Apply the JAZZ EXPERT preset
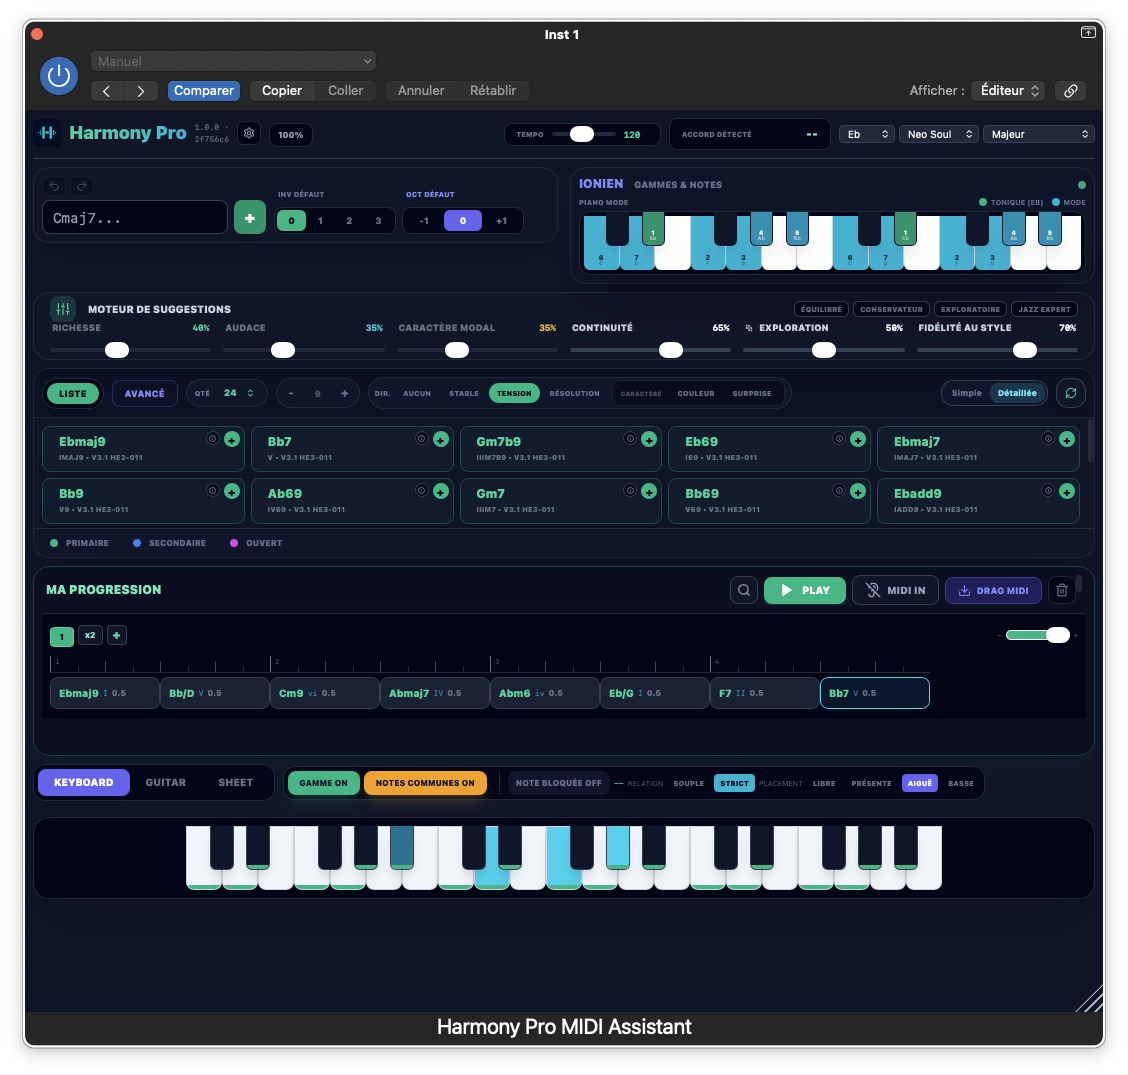Screen dimensions: 1128x1075 (1044, 309)
